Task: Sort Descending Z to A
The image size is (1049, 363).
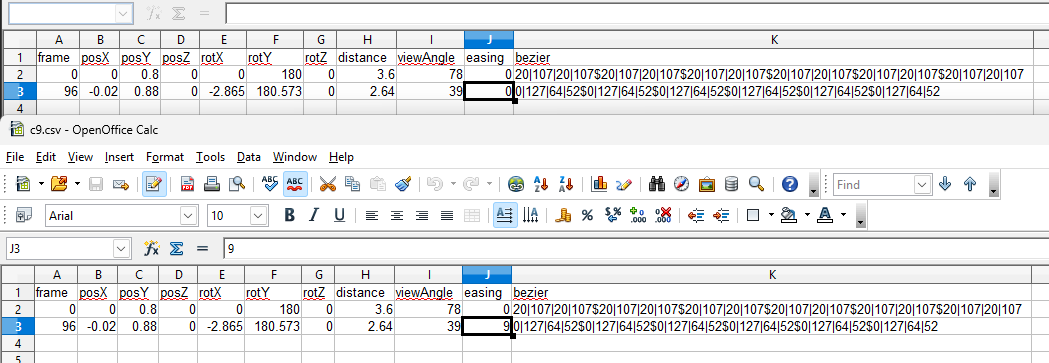Action: [565, 184]
